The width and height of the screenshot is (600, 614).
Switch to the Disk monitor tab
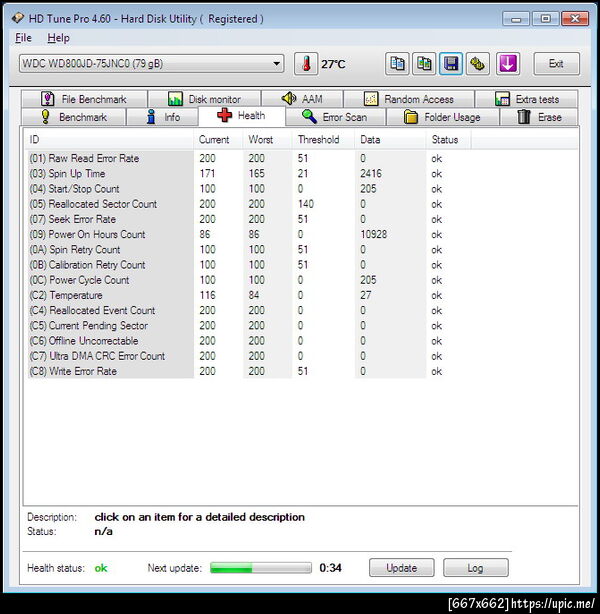(204, 99)
